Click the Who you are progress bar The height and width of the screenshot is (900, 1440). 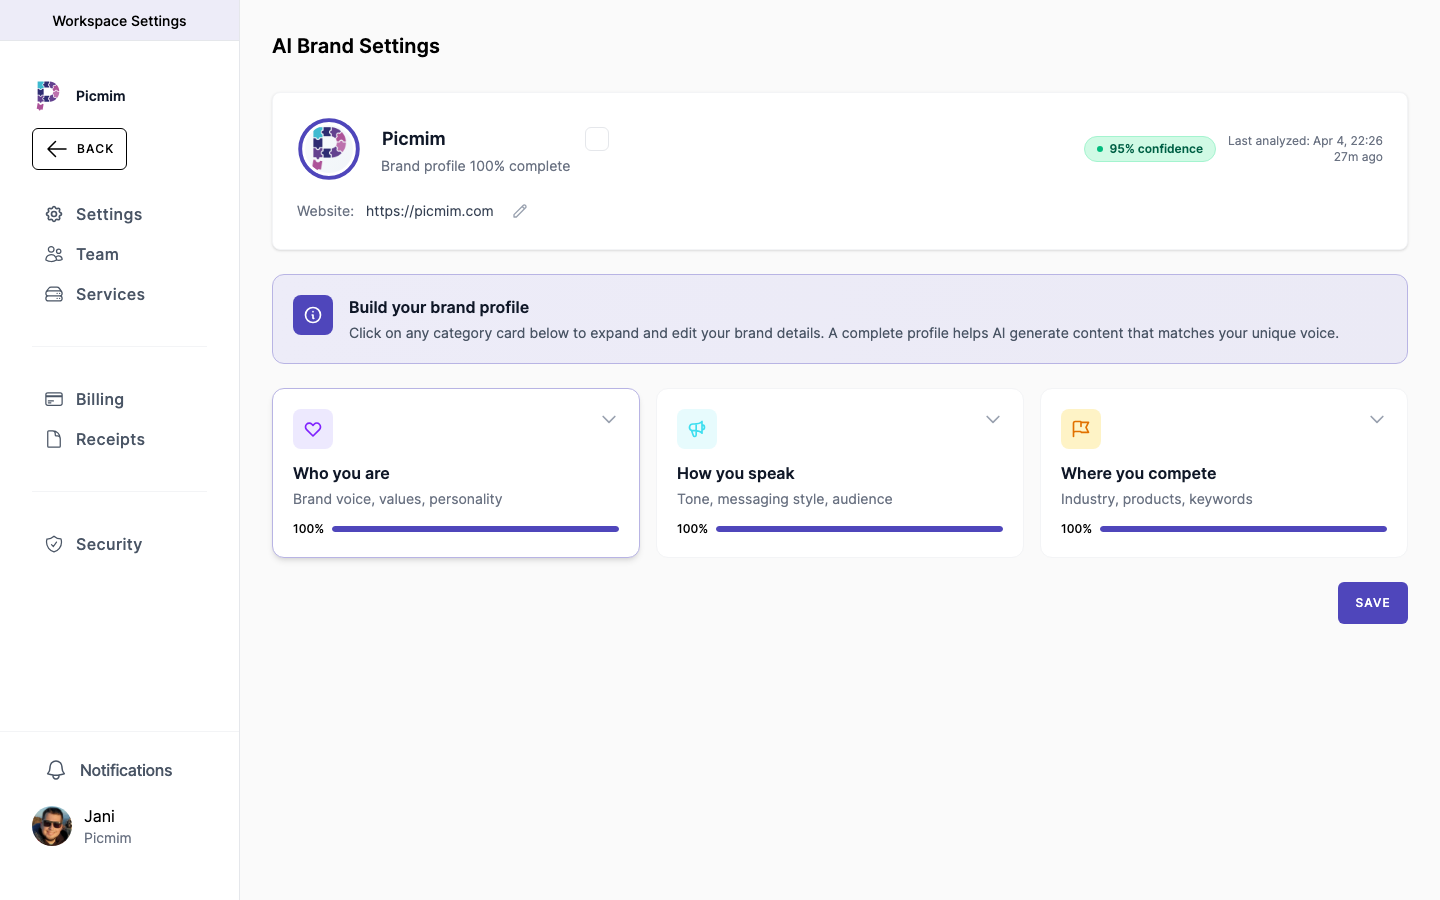point(475,529)
